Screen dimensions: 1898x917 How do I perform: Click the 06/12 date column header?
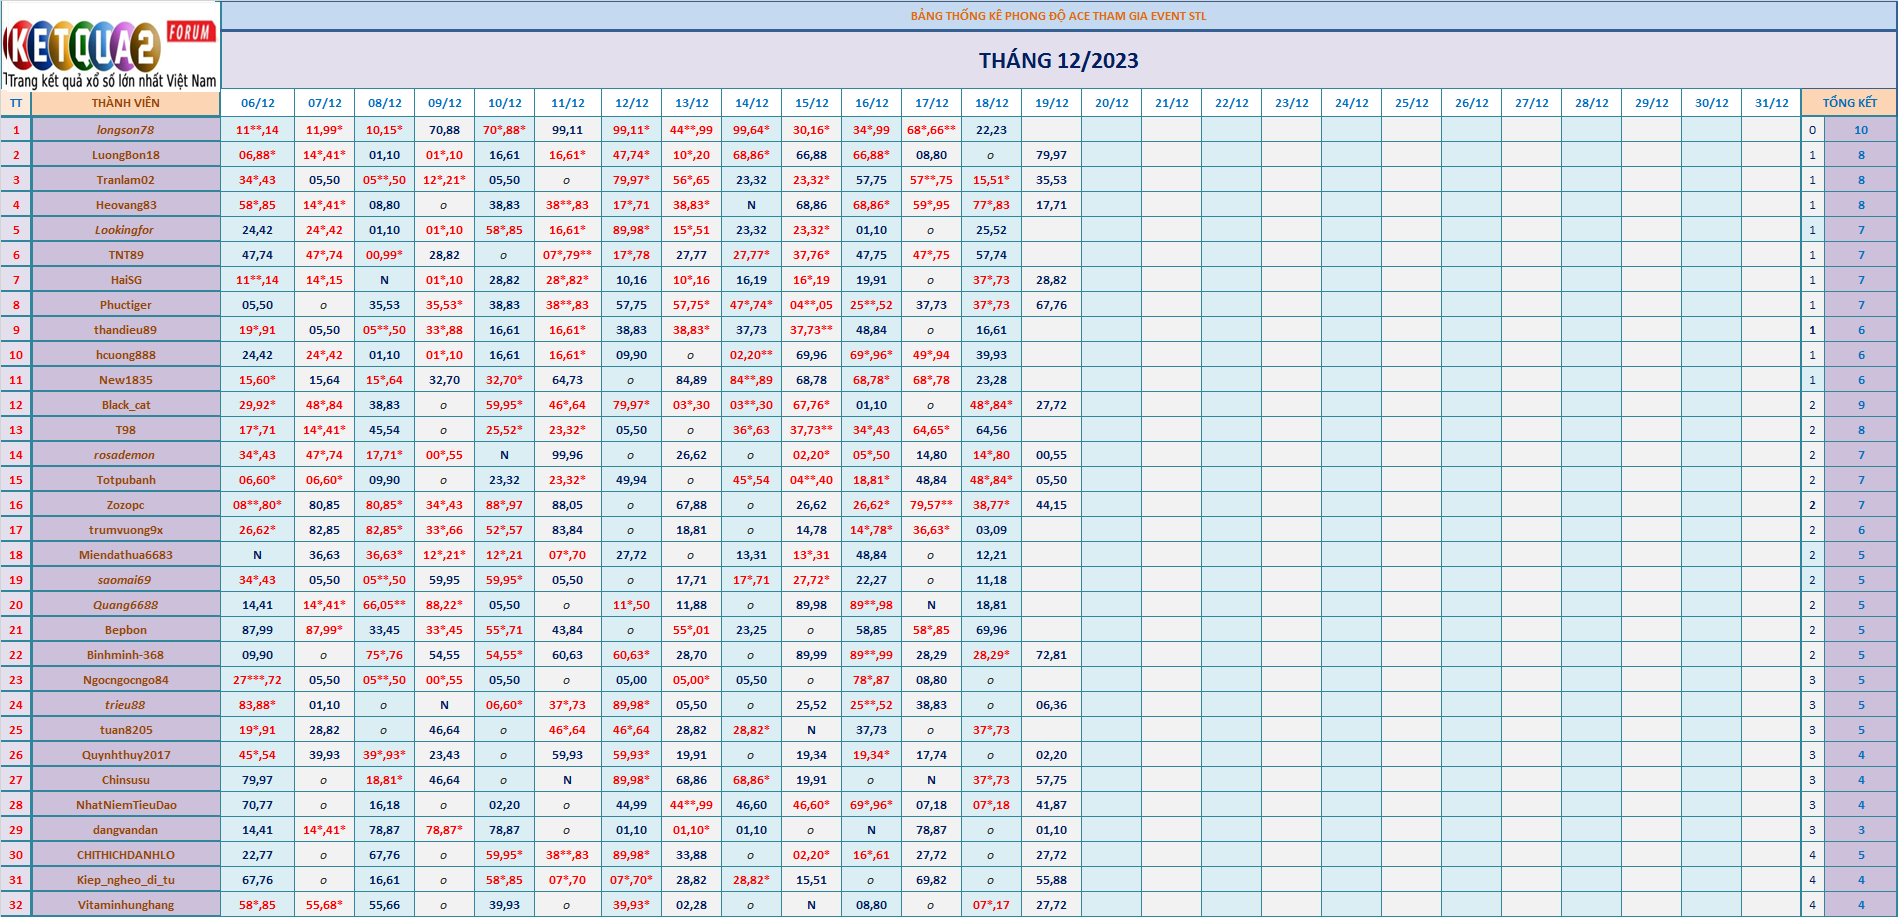tap(257, 103)
